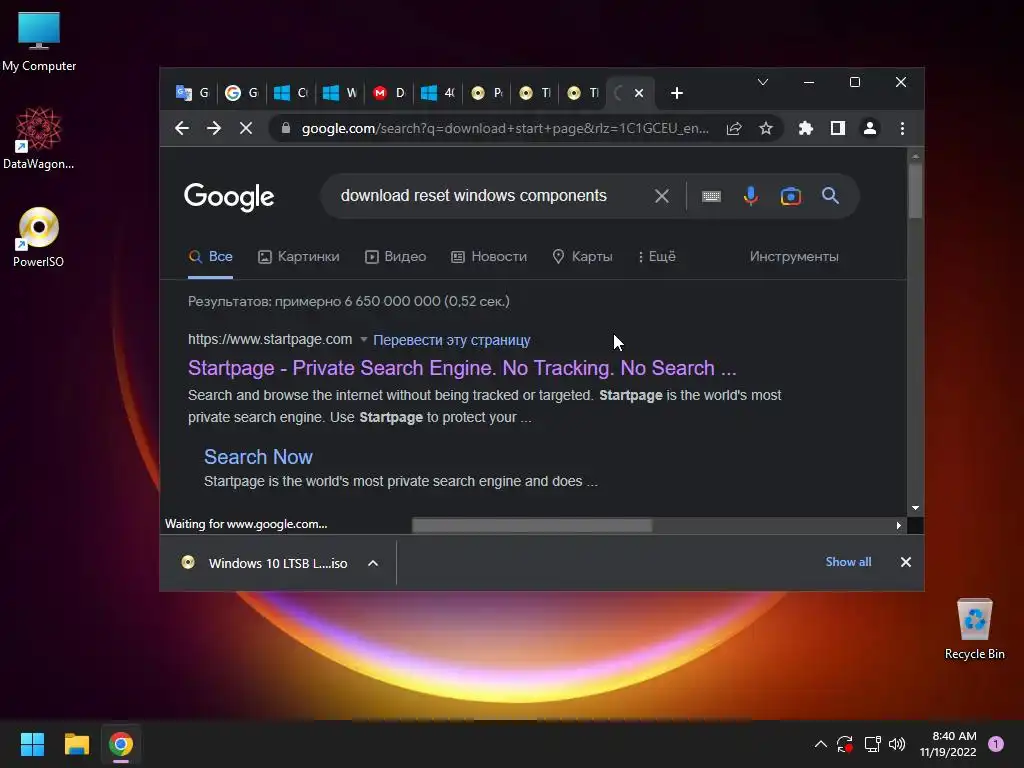Click the Chrome taskbar icon
The height and width of the screenshot is (768, 1024).
(x=121, y=744)
